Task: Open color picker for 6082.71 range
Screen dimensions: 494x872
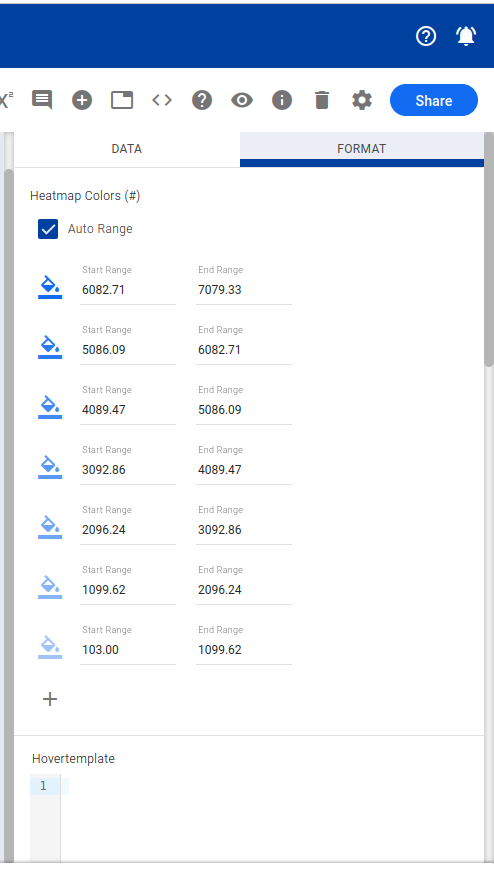Action: 50,288
